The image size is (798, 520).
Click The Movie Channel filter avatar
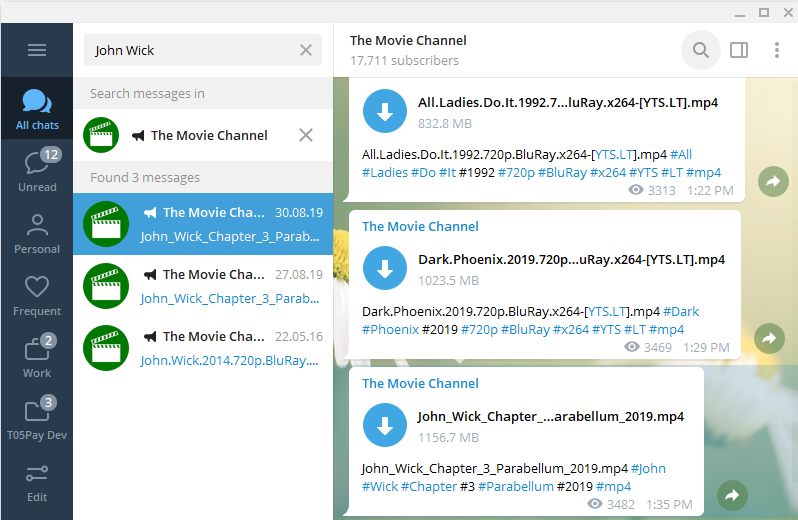pos(101,135)
